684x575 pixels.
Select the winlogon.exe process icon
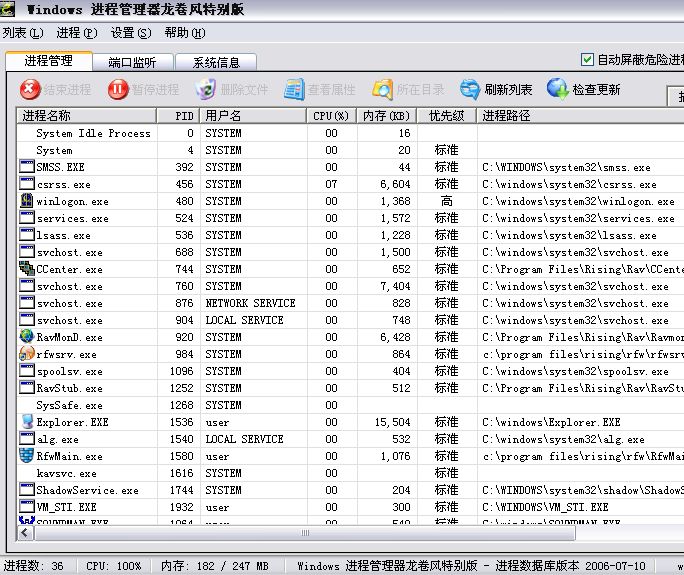(x=27, y=201)
